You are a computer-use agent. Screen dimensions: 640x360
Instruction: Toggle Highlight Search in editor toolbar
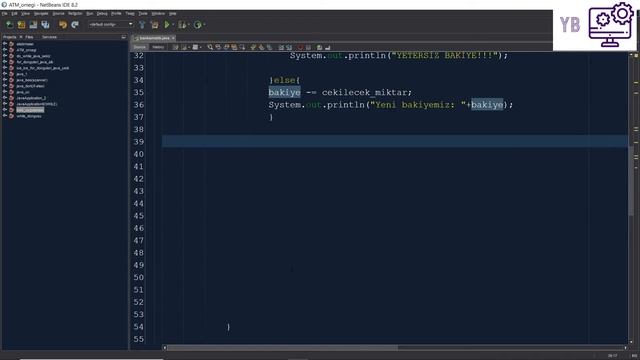pyautogui.click(x=234, y=47)
